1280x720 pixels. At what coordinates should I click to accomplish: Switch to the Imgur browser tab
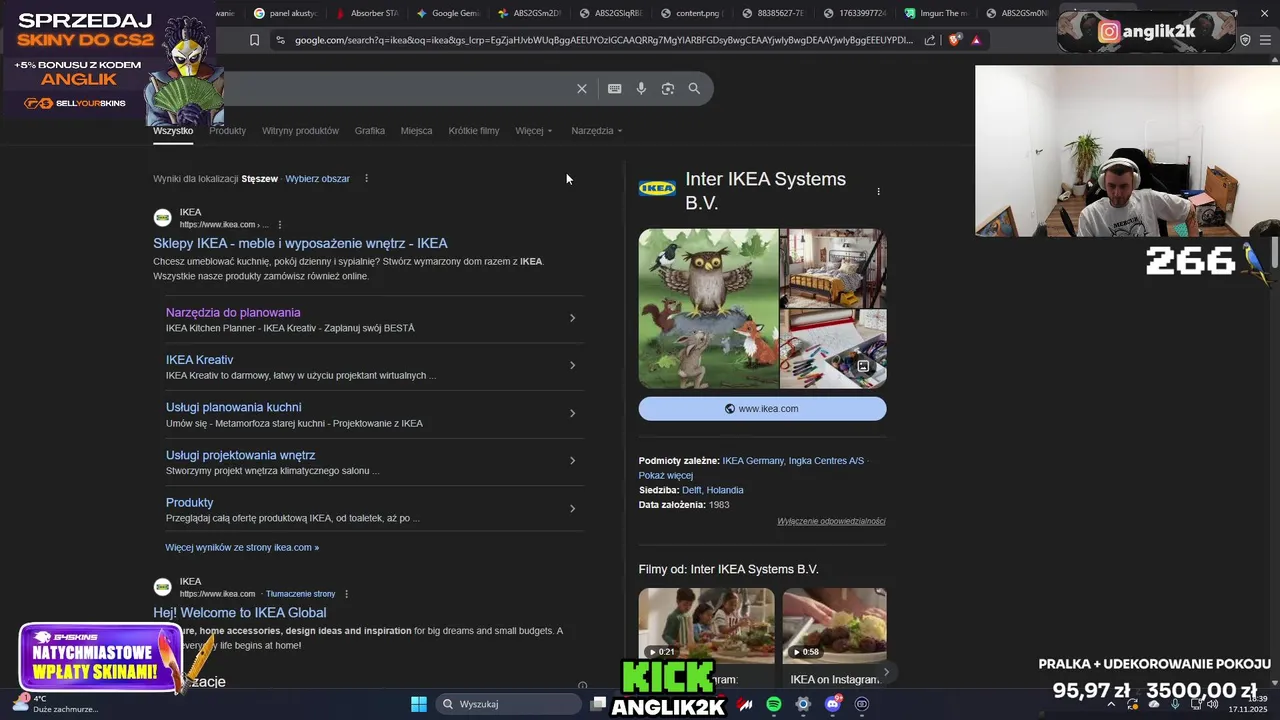(937, 13)
